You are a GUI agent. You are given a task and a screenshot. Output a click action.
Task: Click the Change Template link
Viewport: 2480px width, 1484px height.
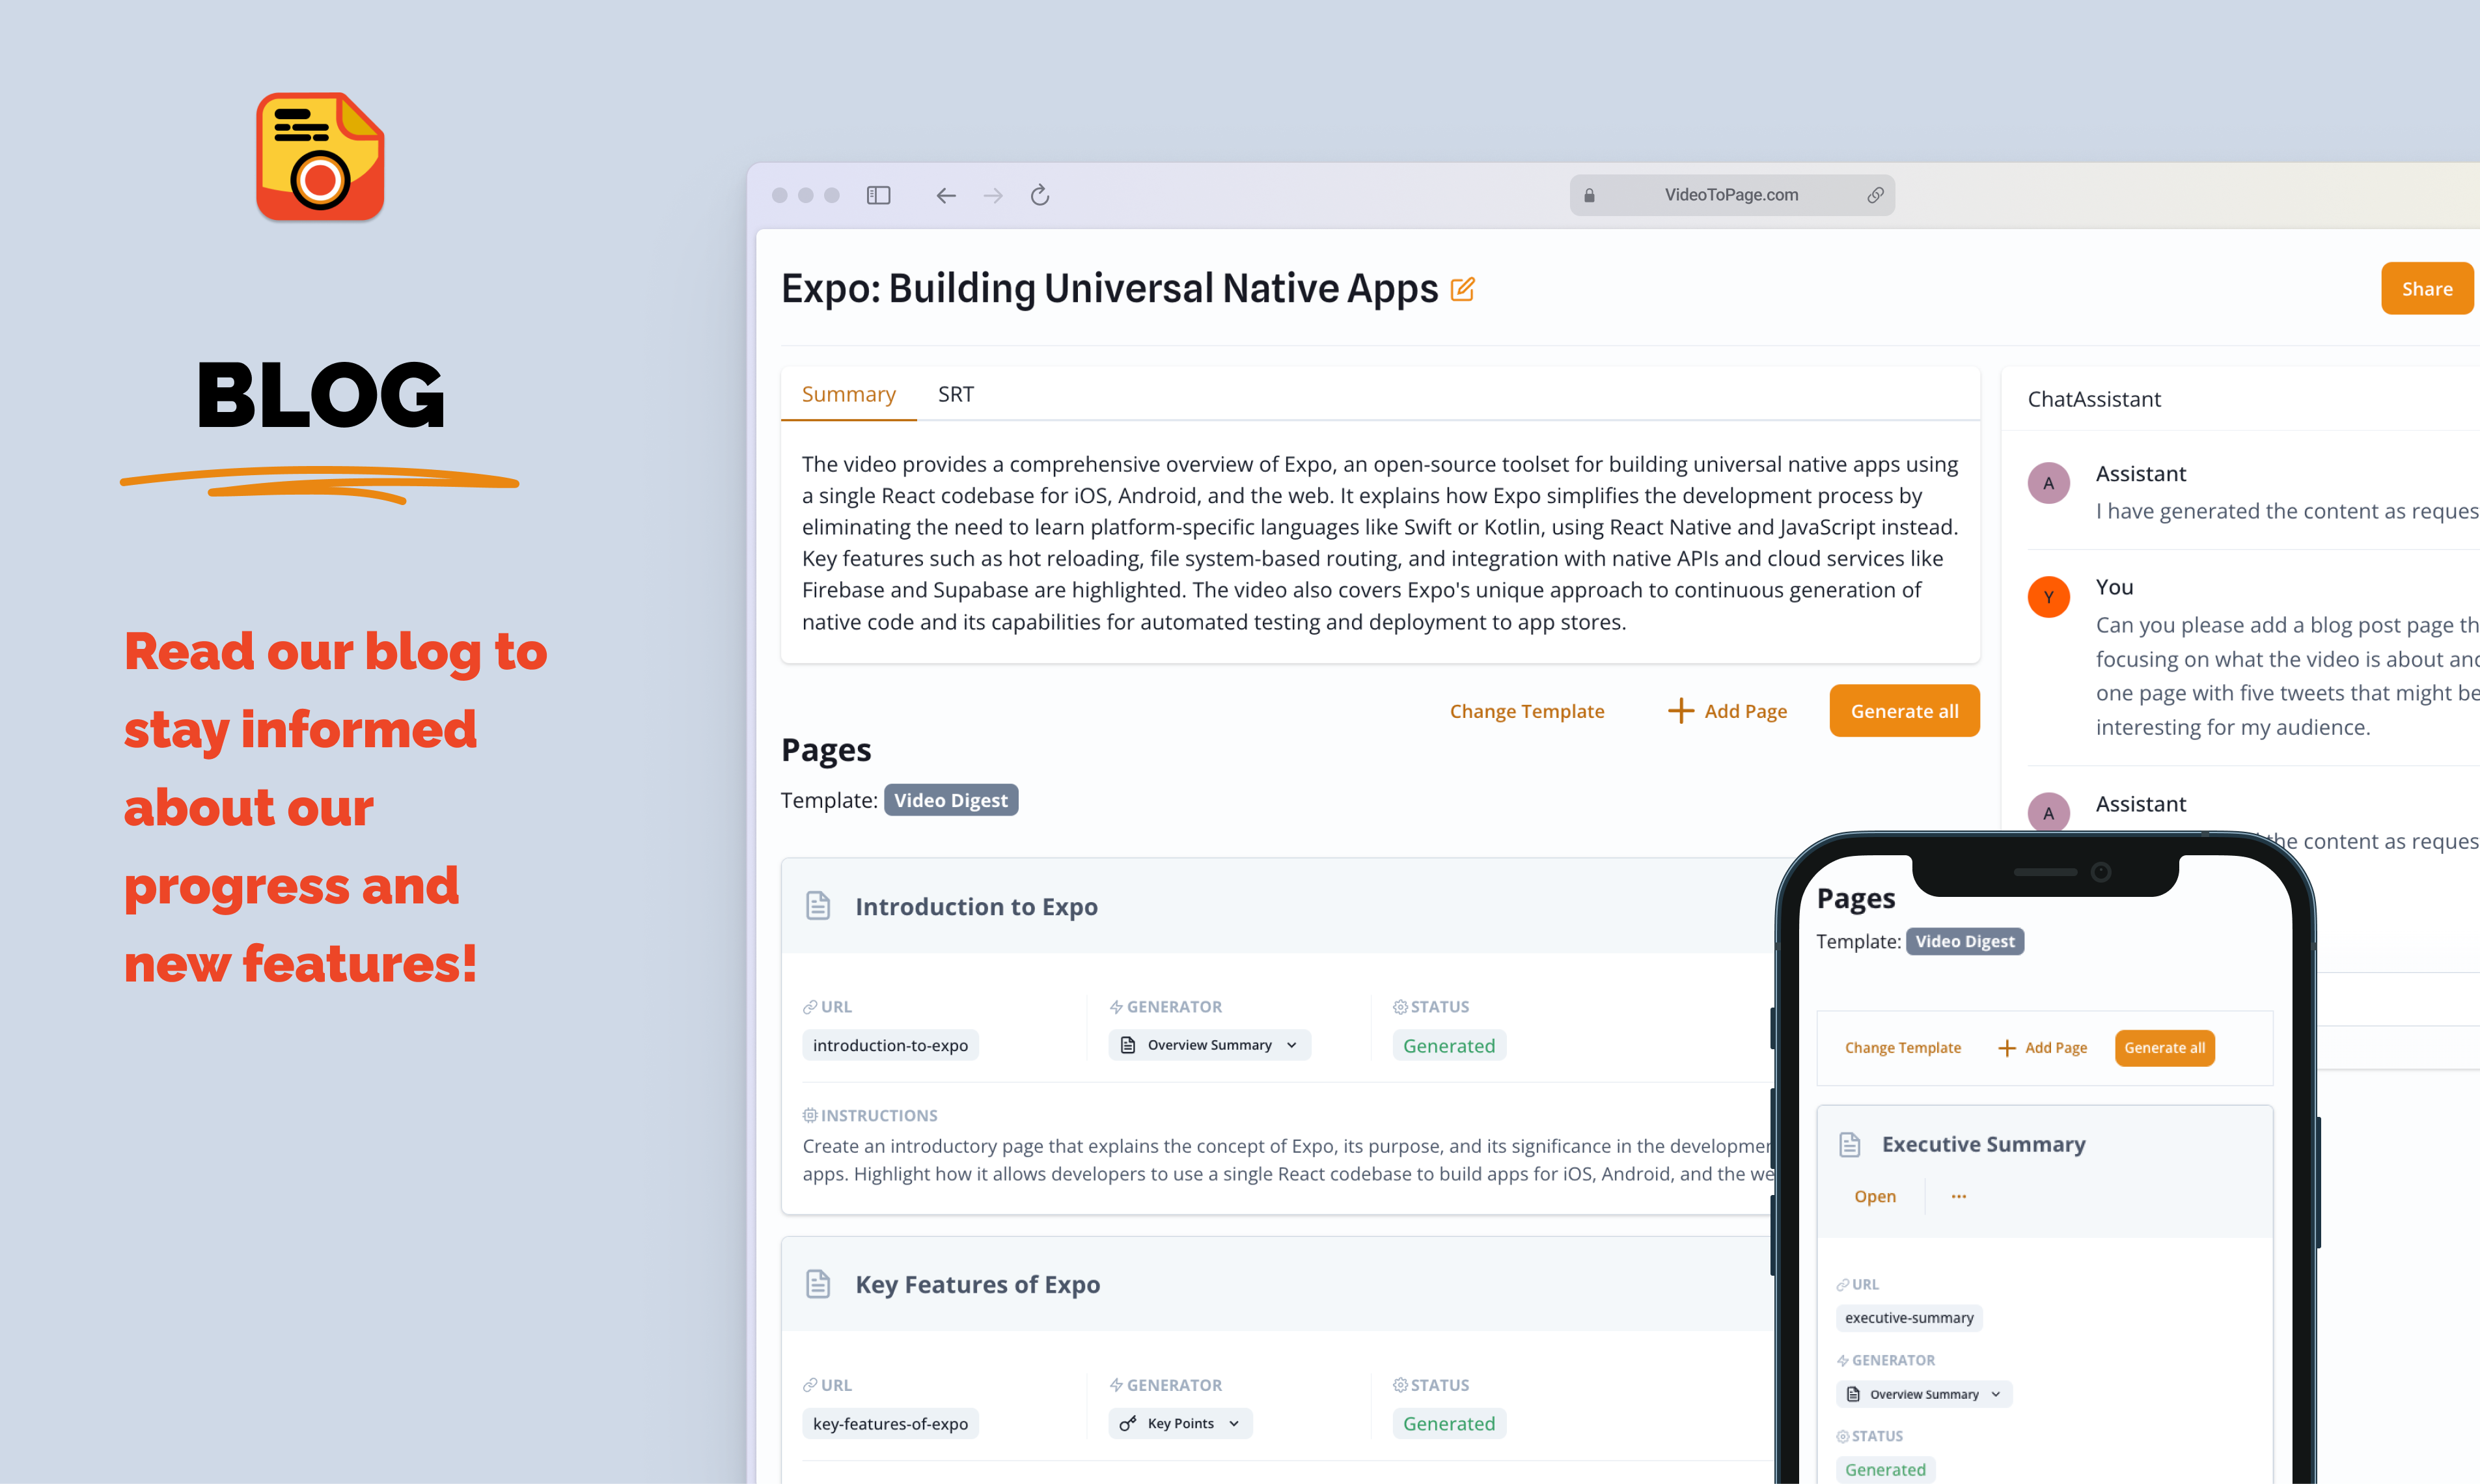click(1526, 711)
